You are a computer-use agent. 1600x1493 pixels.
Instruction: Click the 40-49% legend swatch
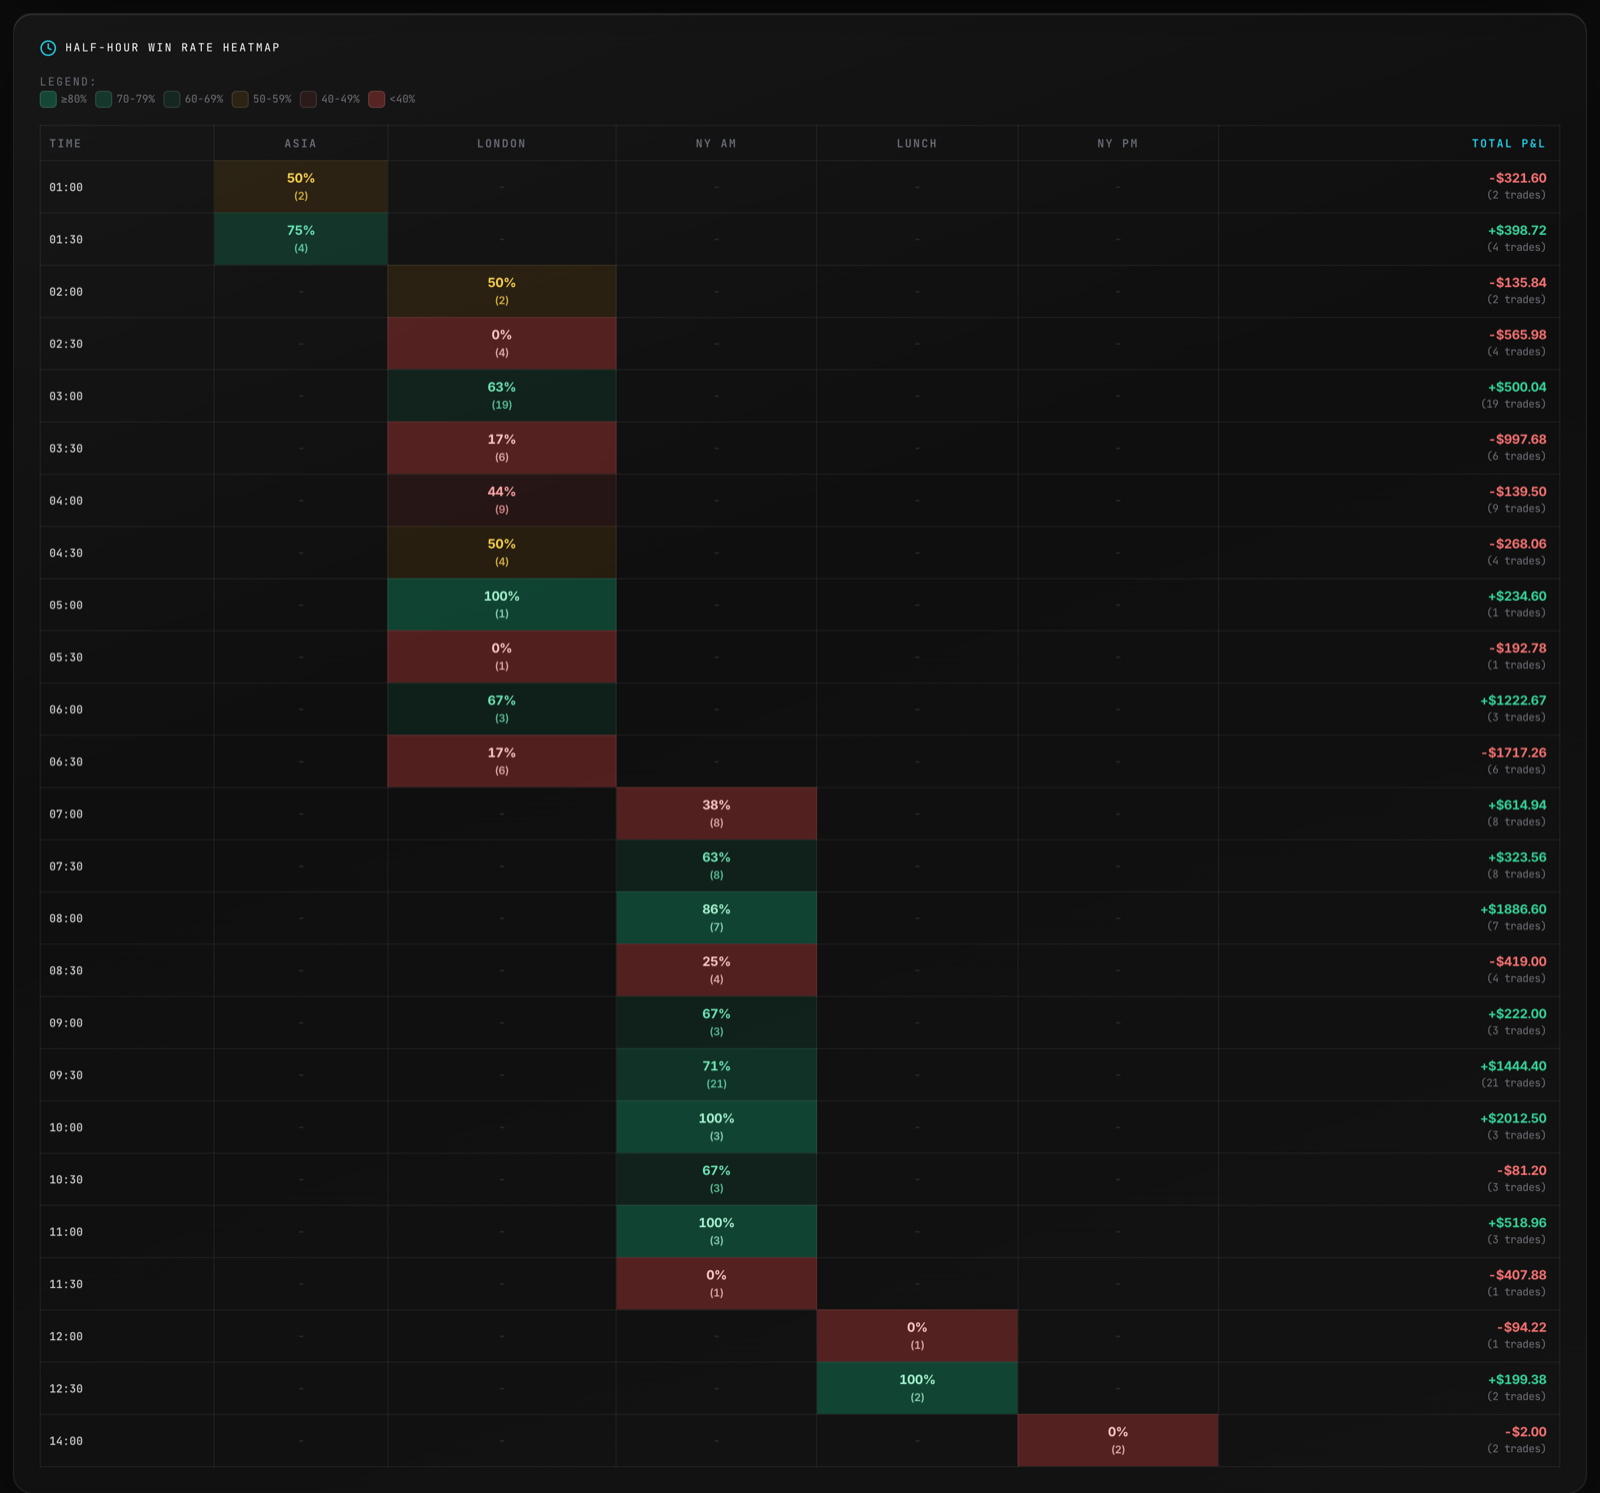pyautogui.click(x=308, y=99)
